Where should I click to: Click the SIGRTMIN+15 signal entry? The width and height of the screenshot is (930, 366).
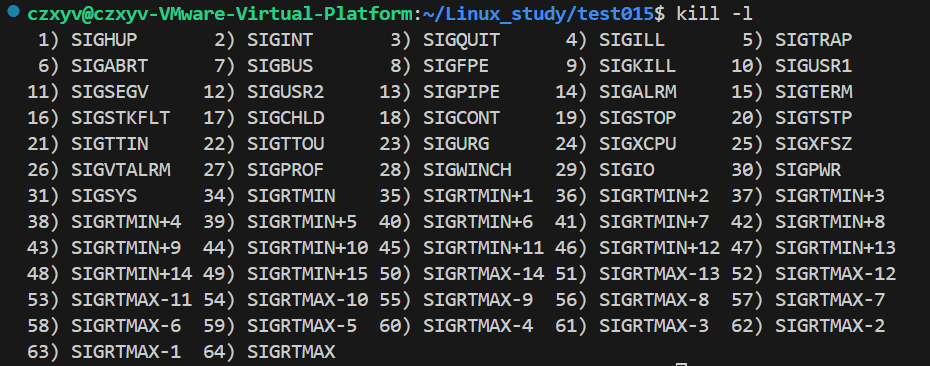(308, 274)
